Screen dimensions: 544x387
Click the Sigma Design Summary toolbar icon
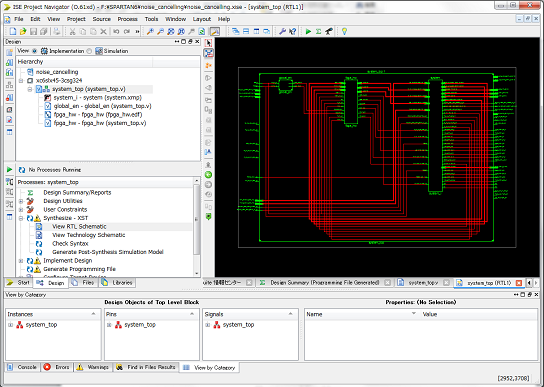[318, 32]
